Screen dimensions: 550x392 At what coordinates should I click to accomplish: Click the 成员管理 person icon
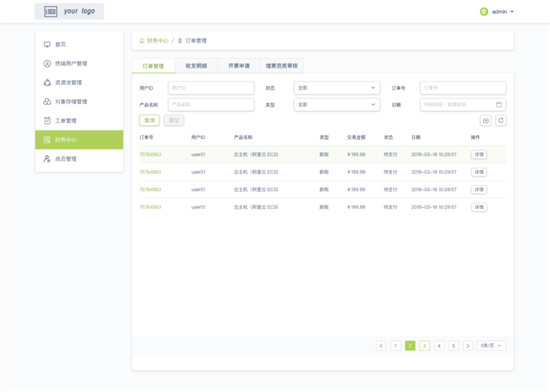(47, 159)
